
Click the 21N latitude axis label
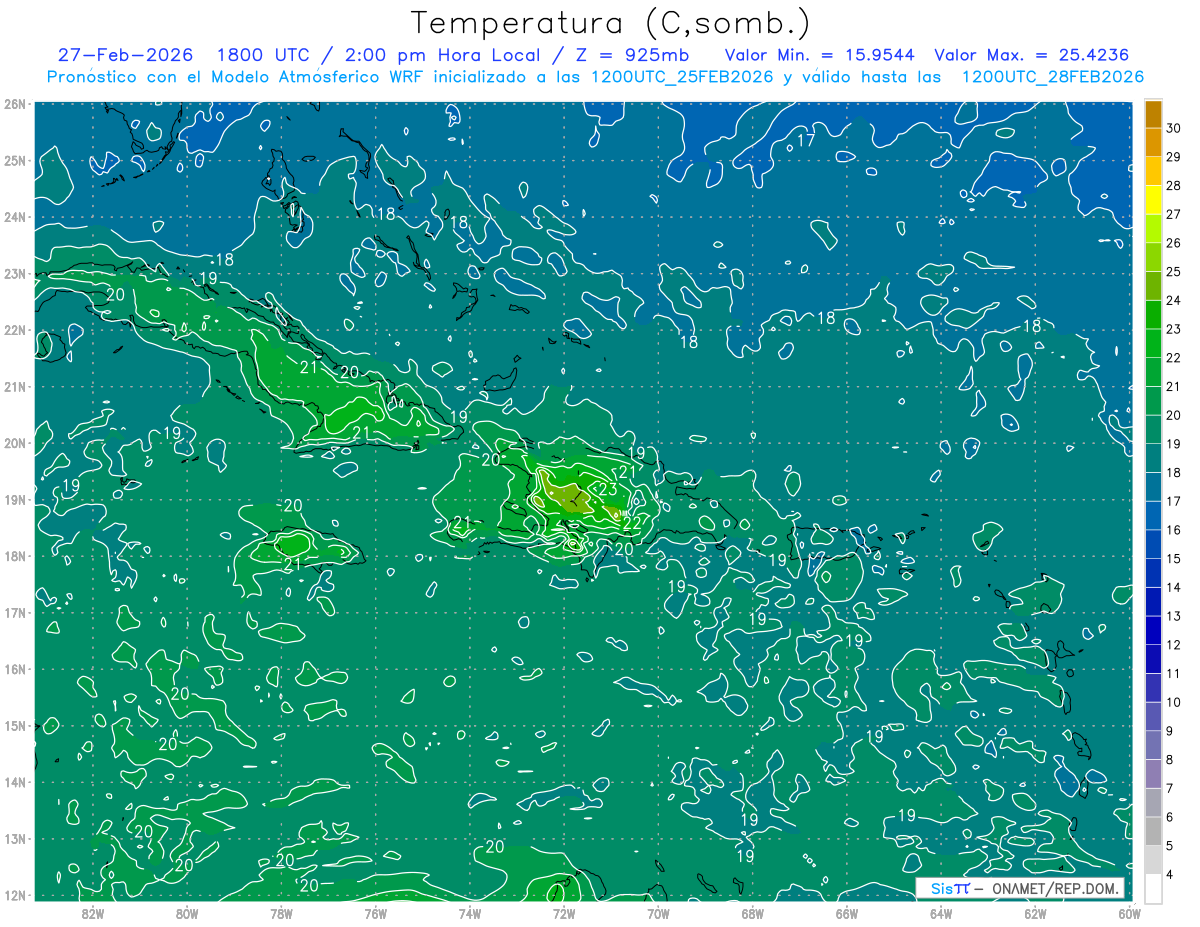pos(15,386)
